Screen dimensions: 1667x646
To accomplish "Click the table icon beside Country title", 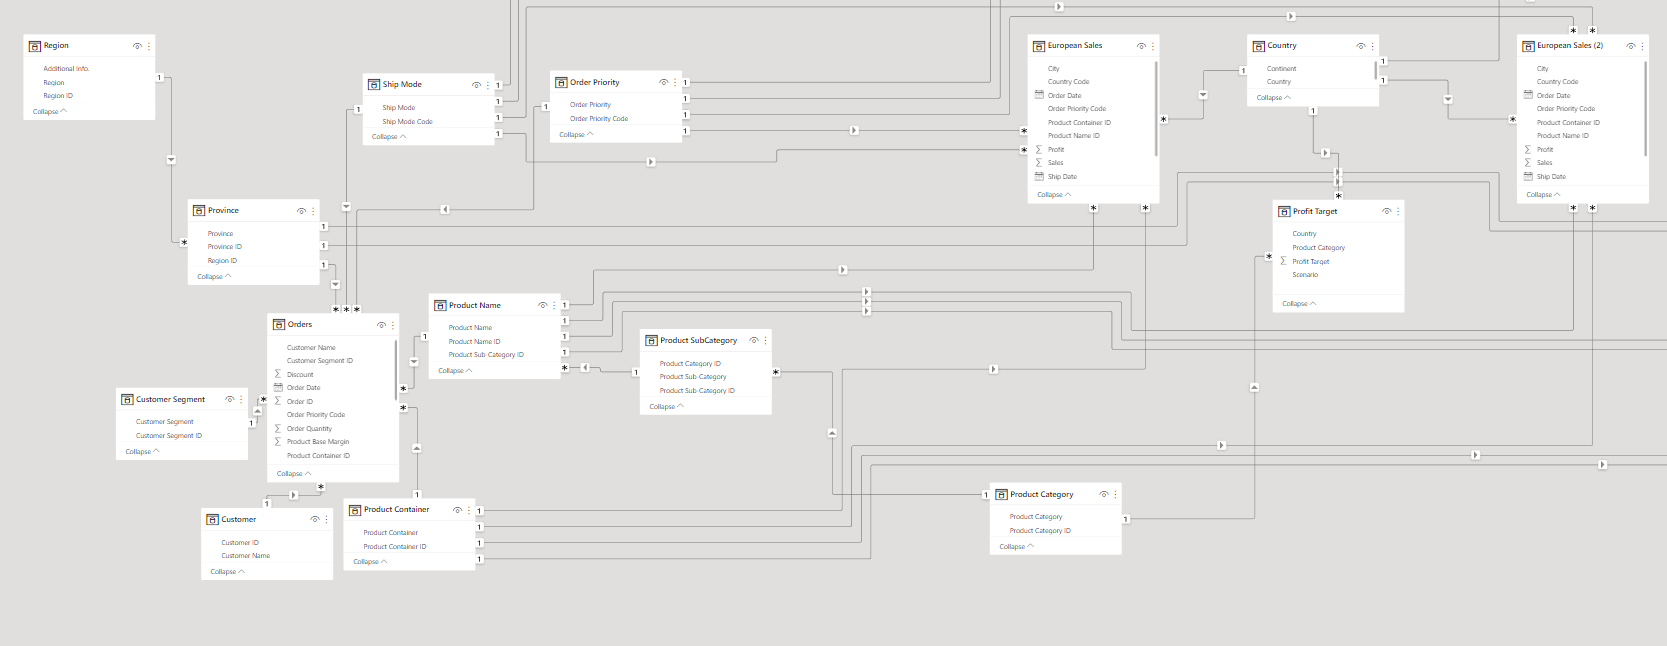I will (x=1259, y=46).
